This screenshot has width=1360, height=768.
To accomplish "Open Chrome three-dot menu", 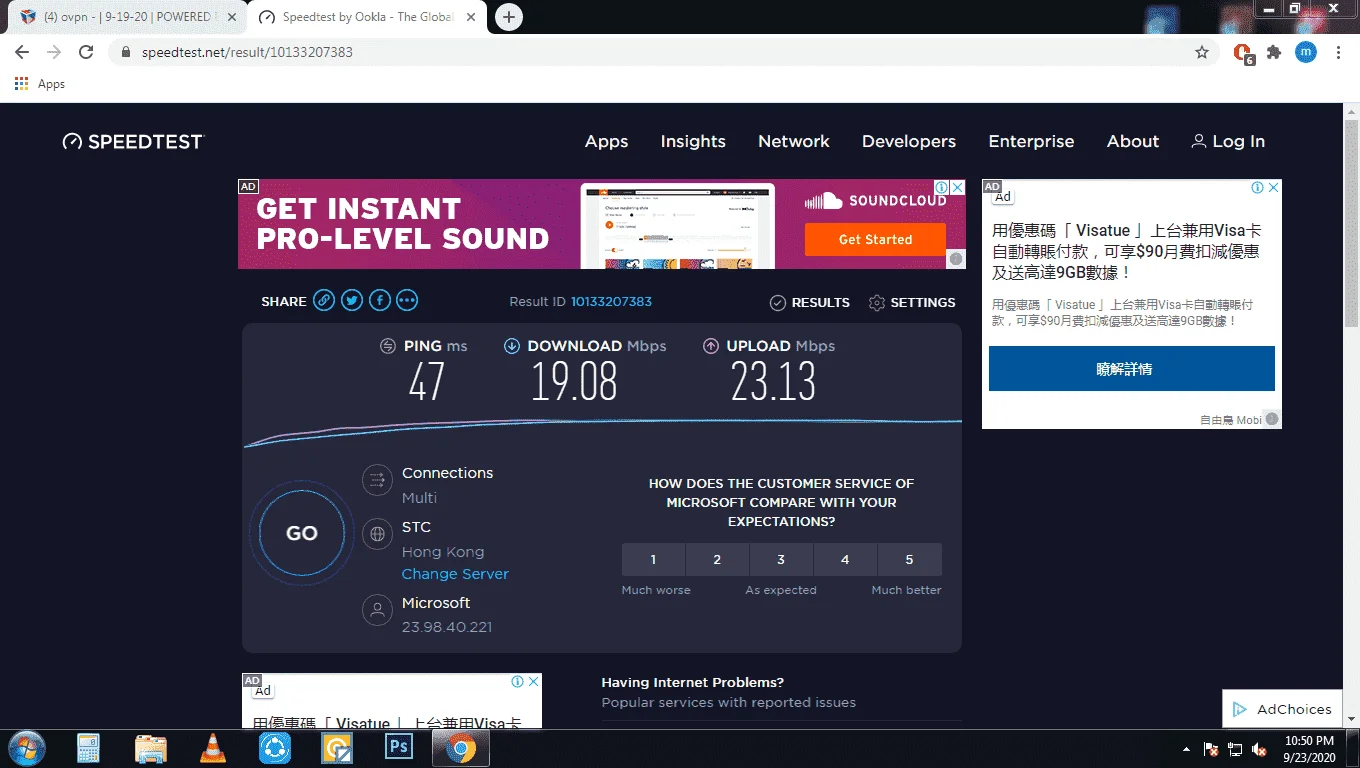I will pos(1338,52).
